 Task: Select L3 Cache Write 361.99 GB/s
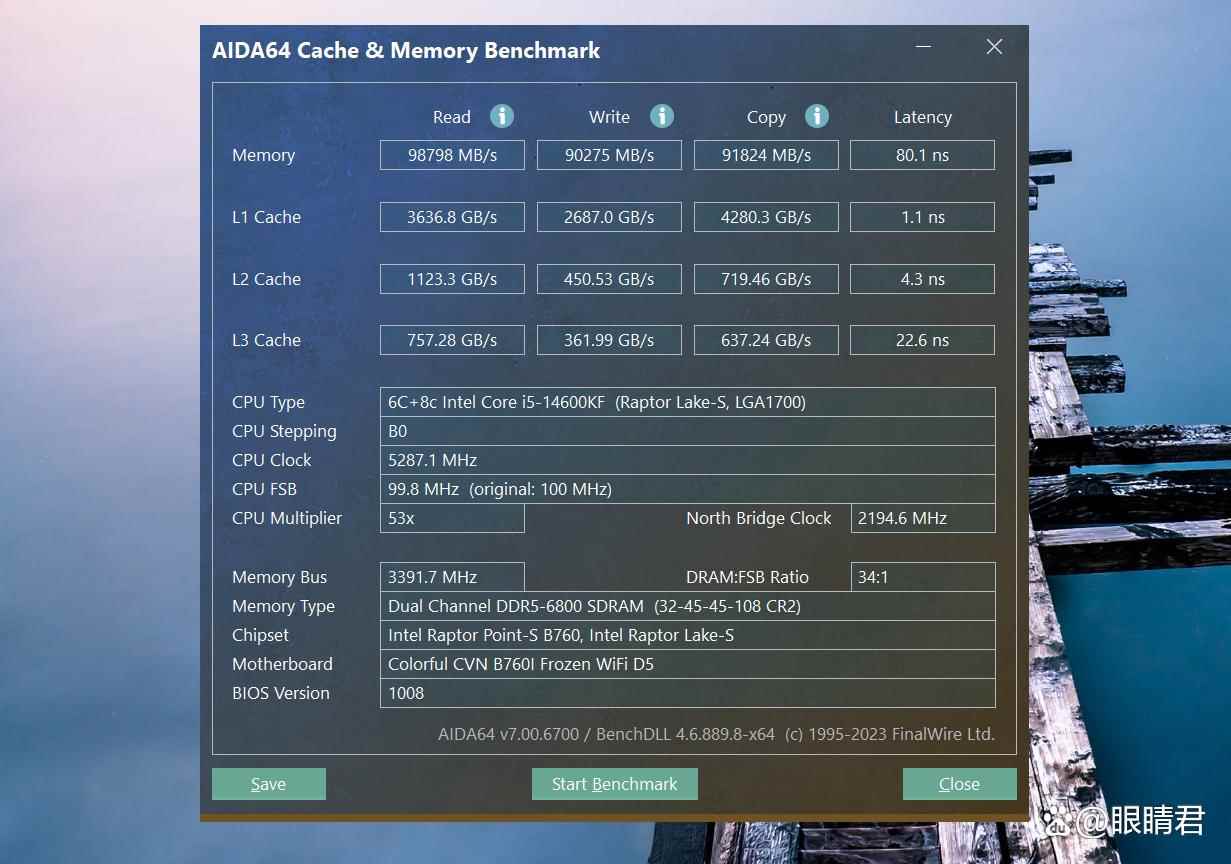[609, 340]
